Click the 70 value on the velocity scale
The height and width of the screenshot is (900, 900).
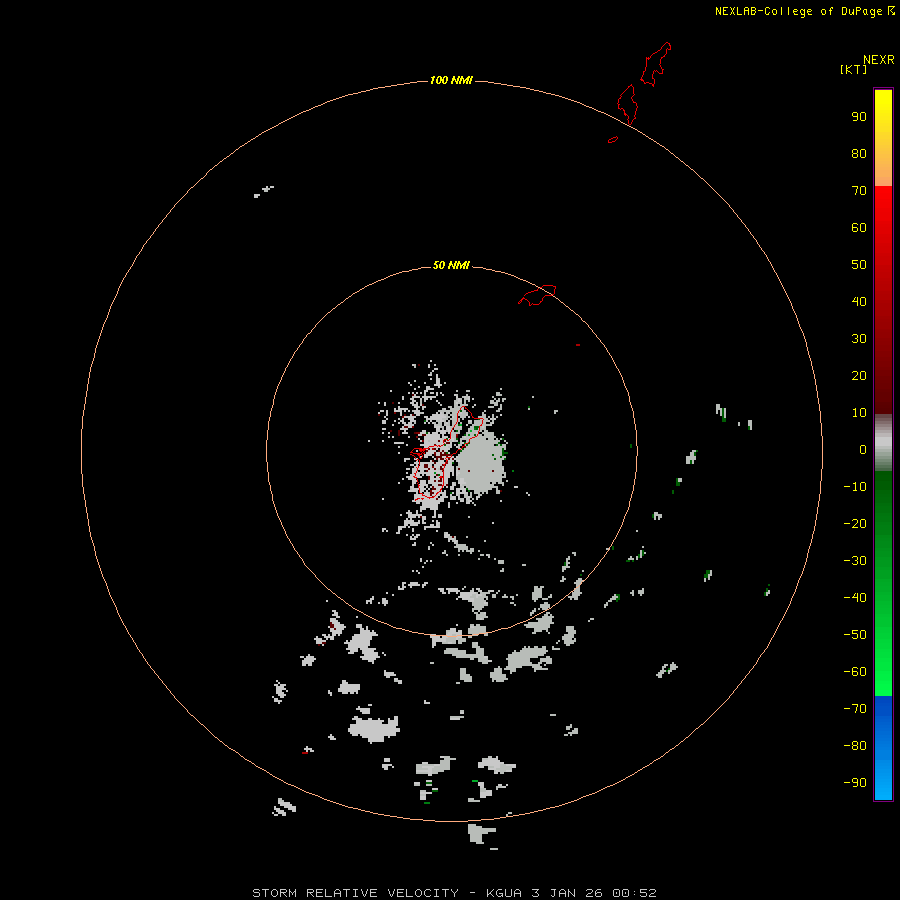point(859,191)
